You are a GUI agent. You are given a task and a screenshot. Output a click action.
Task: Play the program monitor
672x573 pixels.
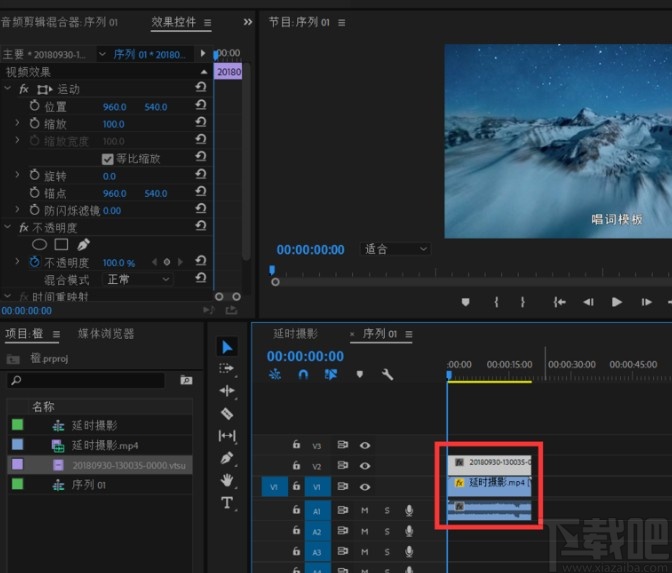(617, 302)
